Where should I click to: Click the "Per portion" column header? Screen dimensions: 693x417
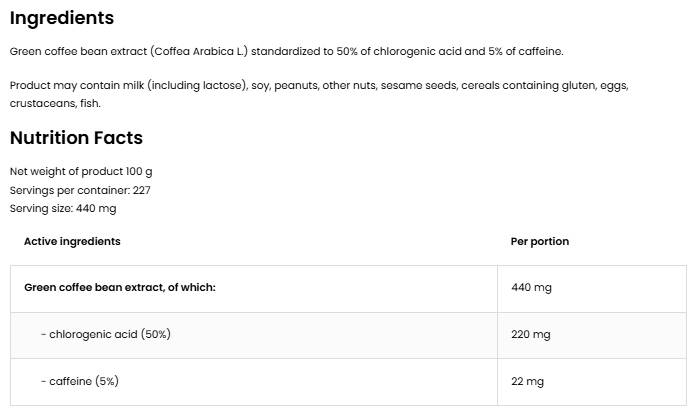click(x=540, y=241)
